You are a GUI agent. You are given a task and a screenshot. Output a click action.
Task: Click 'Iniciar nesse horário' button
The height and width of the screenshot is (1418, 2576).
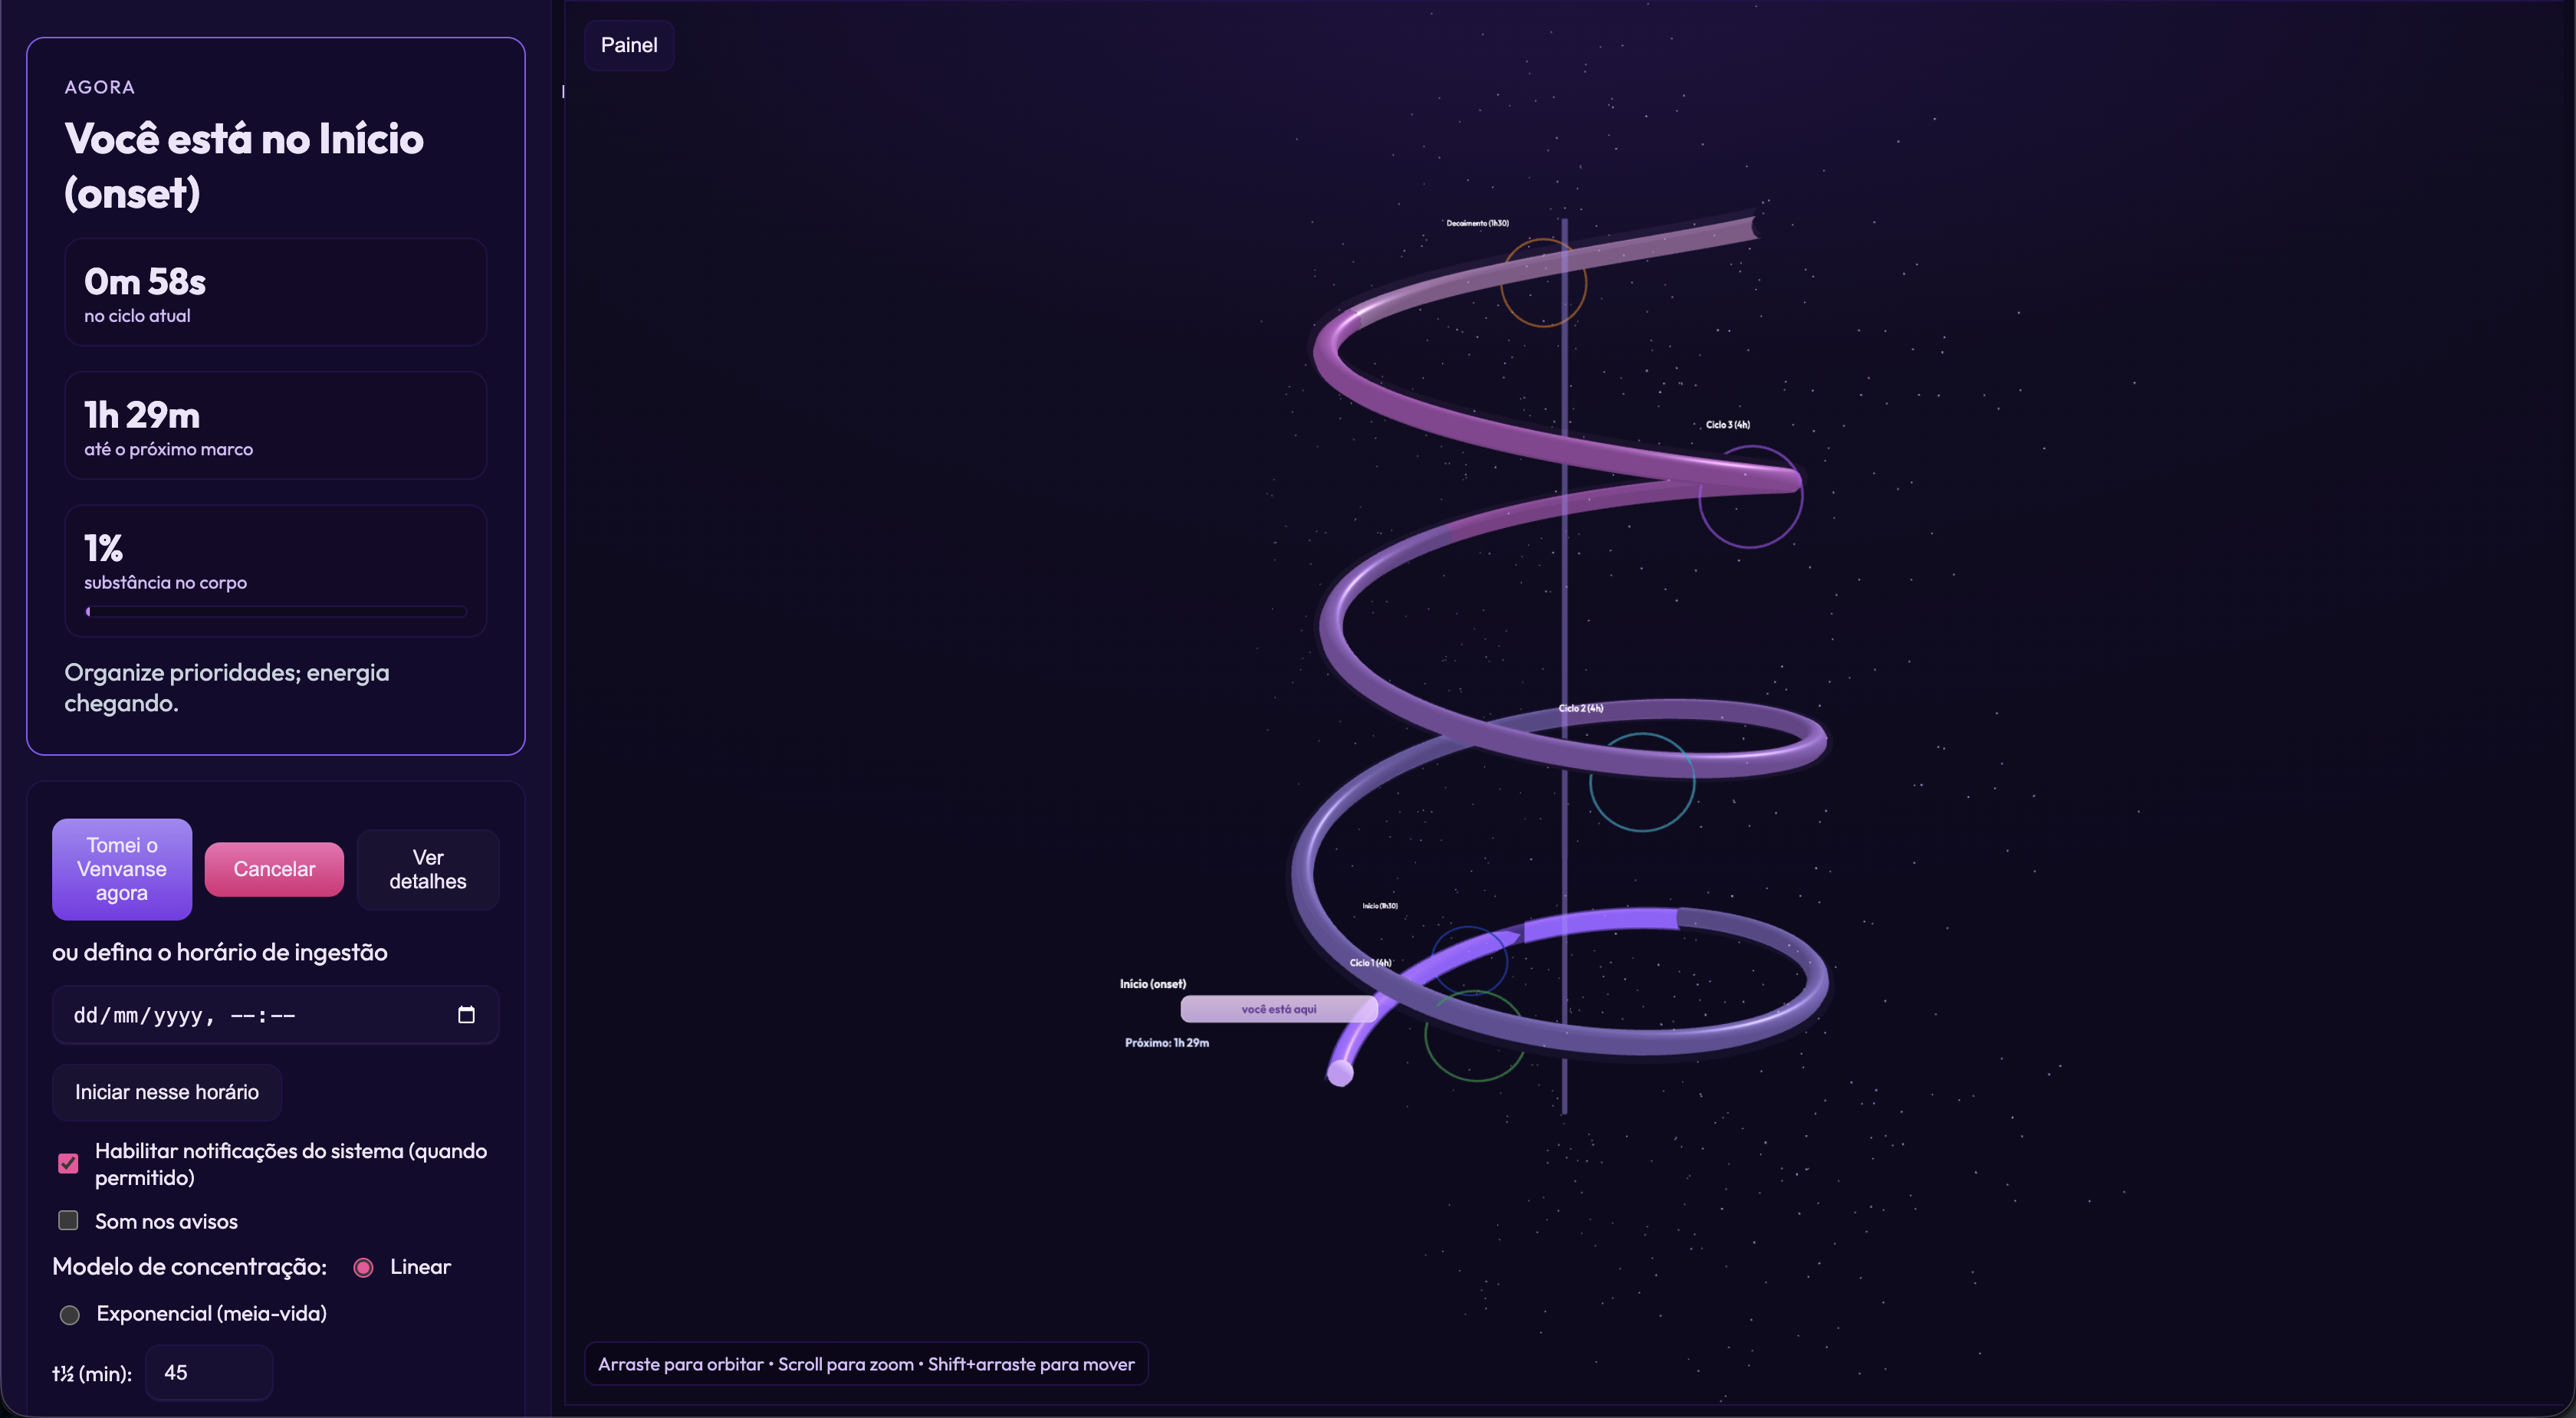click(167, 1092)
